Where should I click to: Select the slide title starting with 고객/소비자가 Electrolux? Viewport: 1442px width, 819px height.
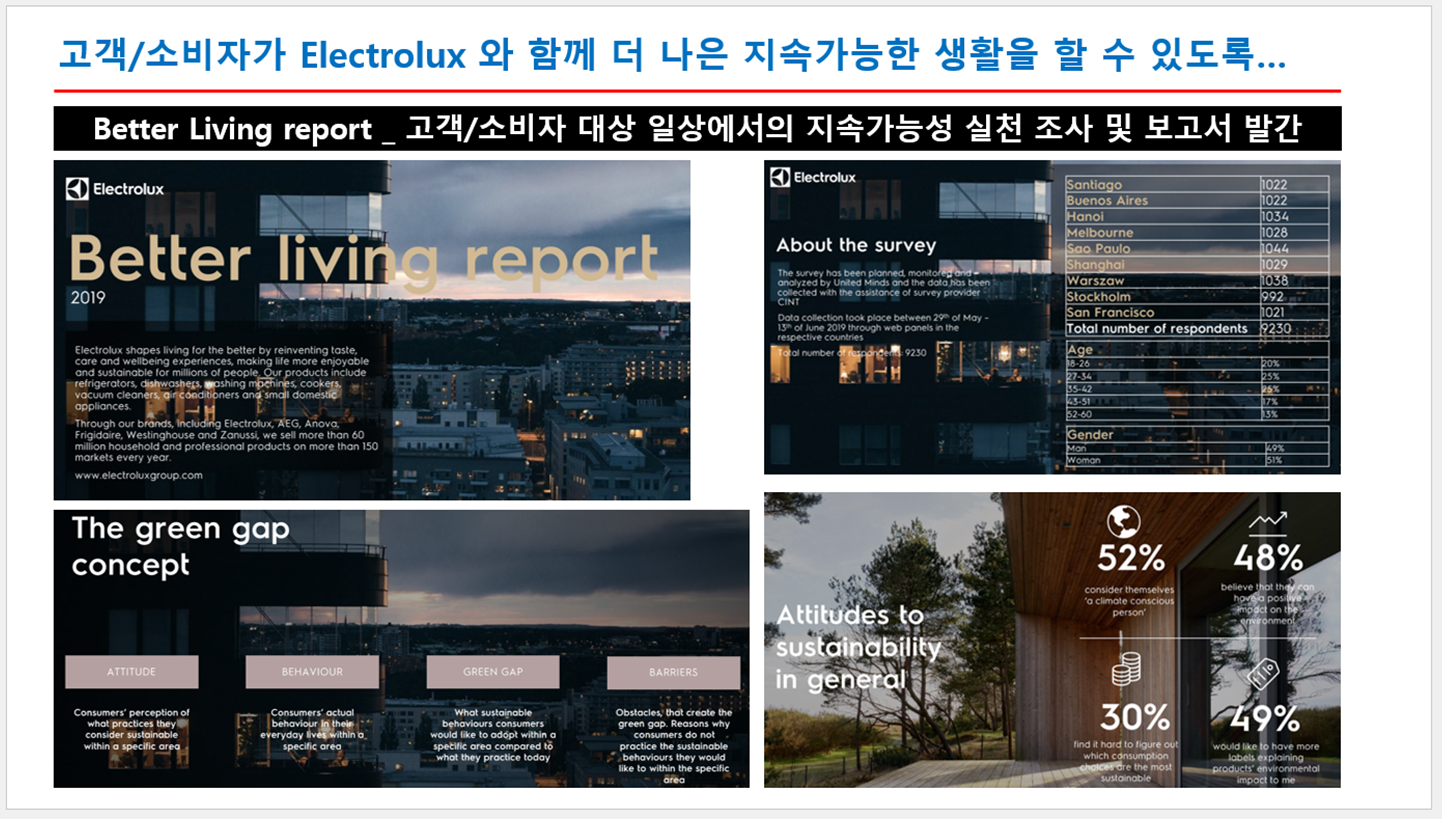672,54
